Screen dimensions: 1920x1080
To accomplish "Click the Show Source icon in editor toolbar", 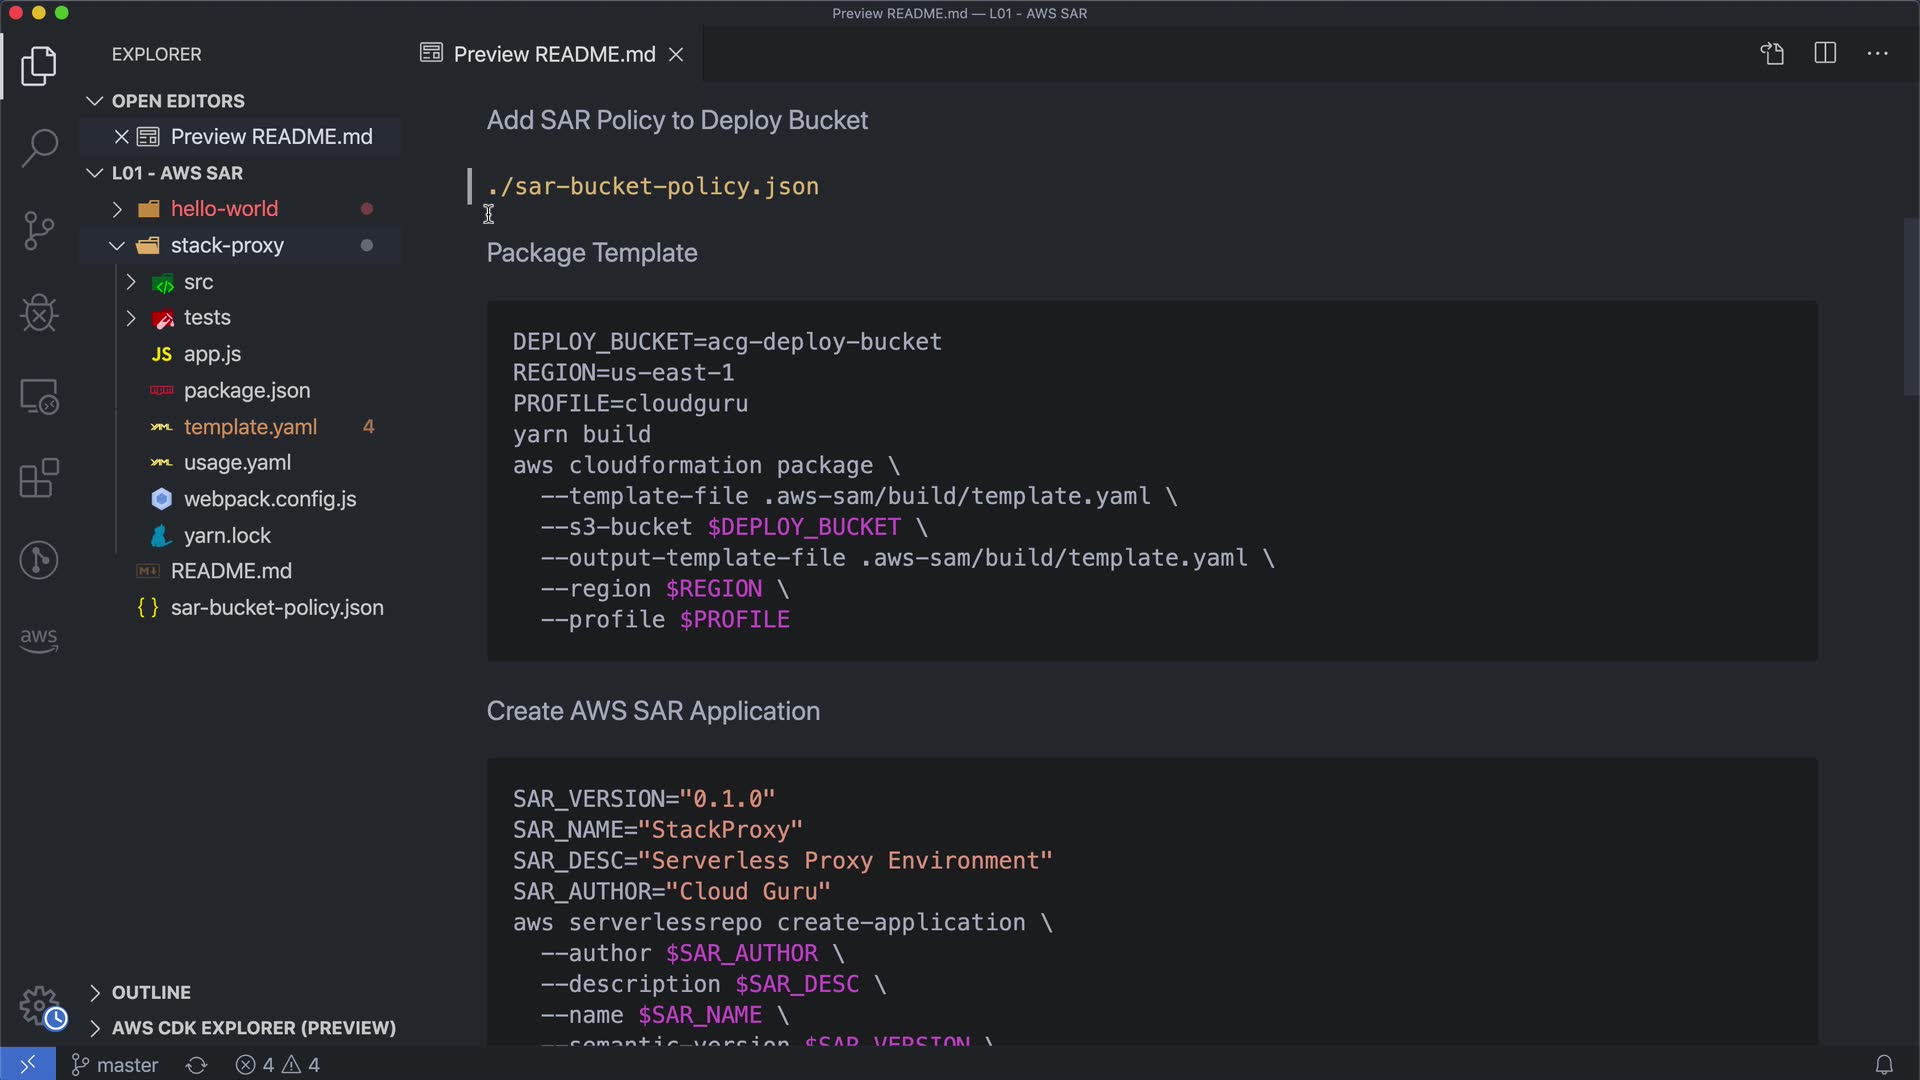I will click(1772, 54).
